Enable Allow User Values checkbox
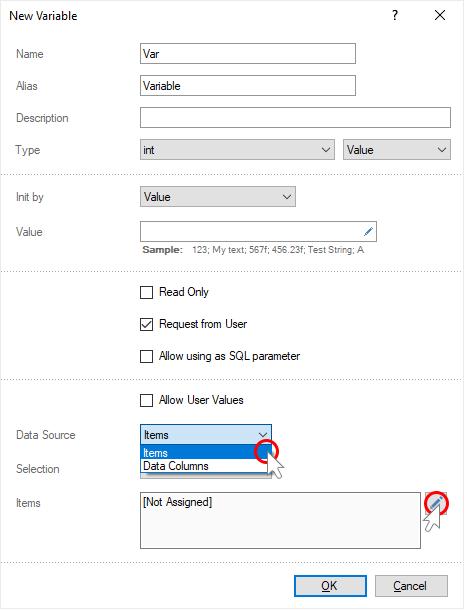The width and height of the screenshot is (464, 609). click(146, 400)
